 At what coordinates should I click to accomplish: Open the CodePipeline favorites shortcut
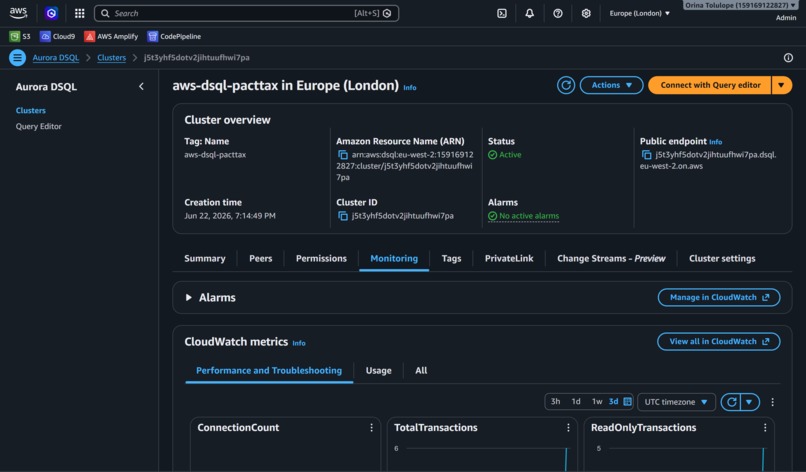[174, 37]
